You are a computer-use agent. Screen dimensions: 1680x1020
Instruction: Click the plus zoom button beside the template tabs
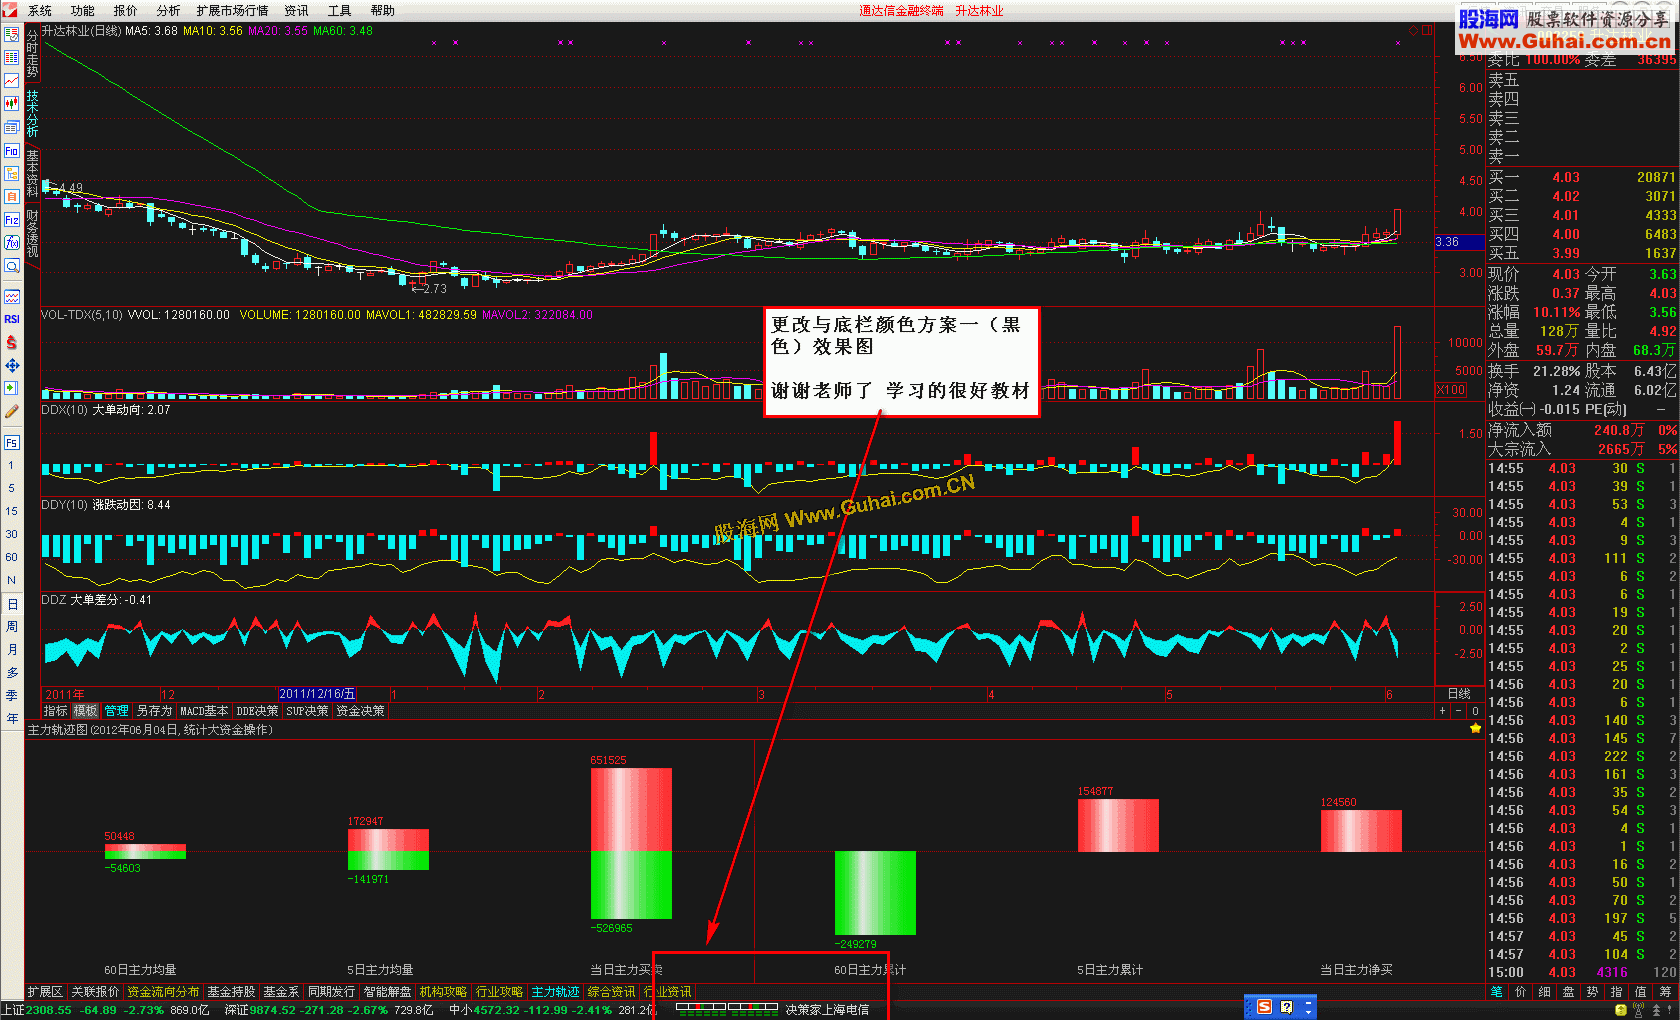coord(1442,711)
